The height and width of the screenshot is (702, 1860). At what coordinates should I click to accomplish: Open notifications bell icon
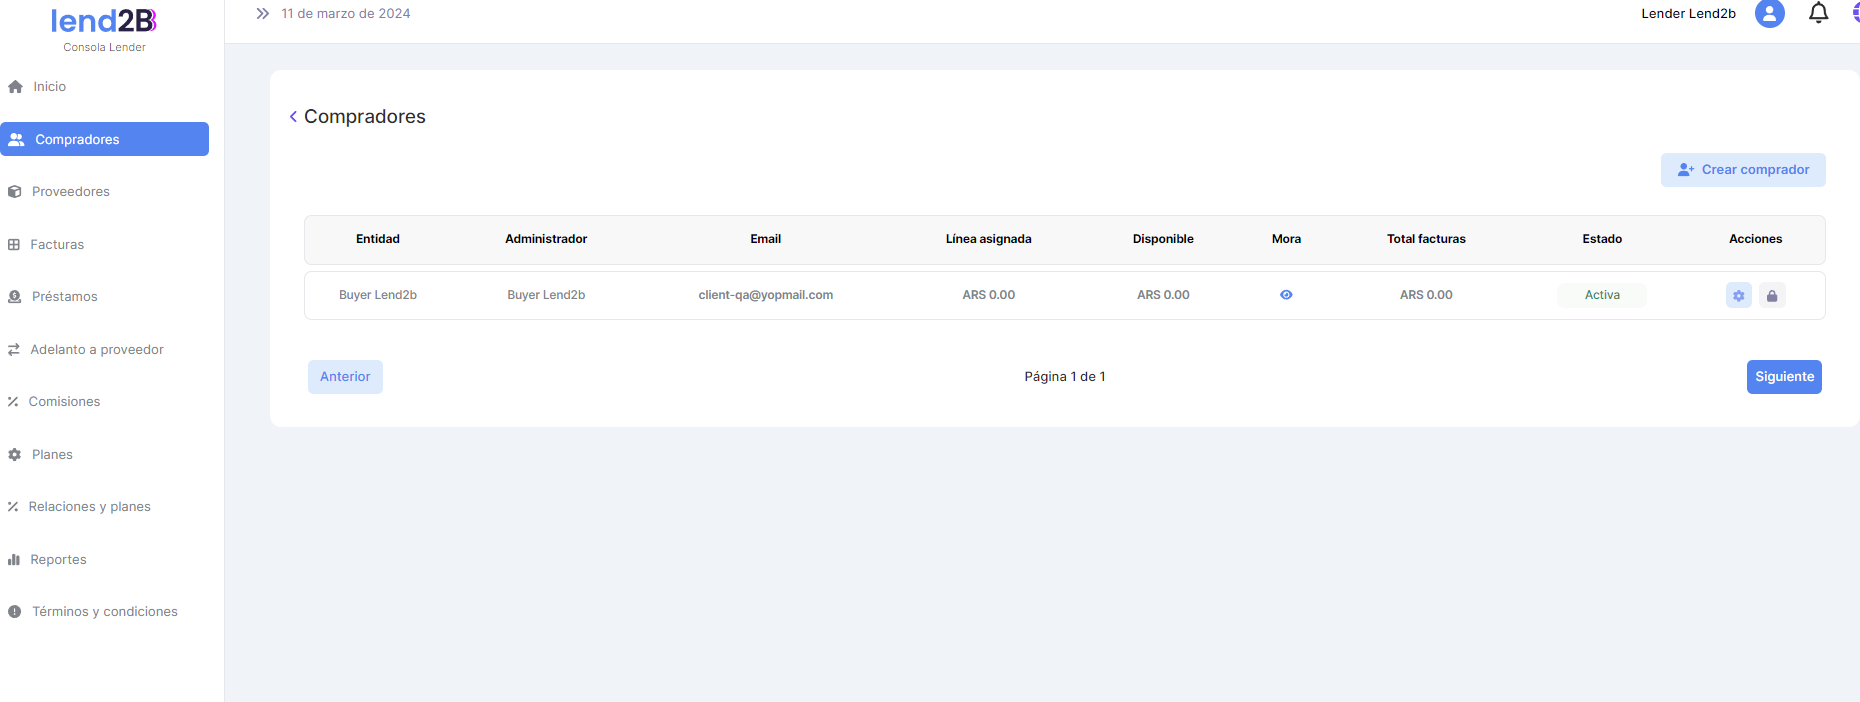1818,14
